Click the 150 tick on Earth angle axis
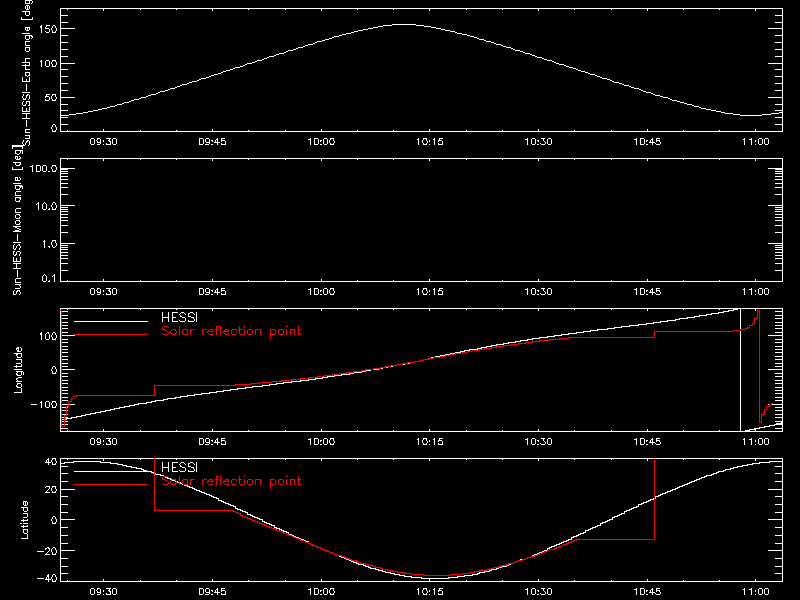The image size is (800, 600). pos(50,29)
